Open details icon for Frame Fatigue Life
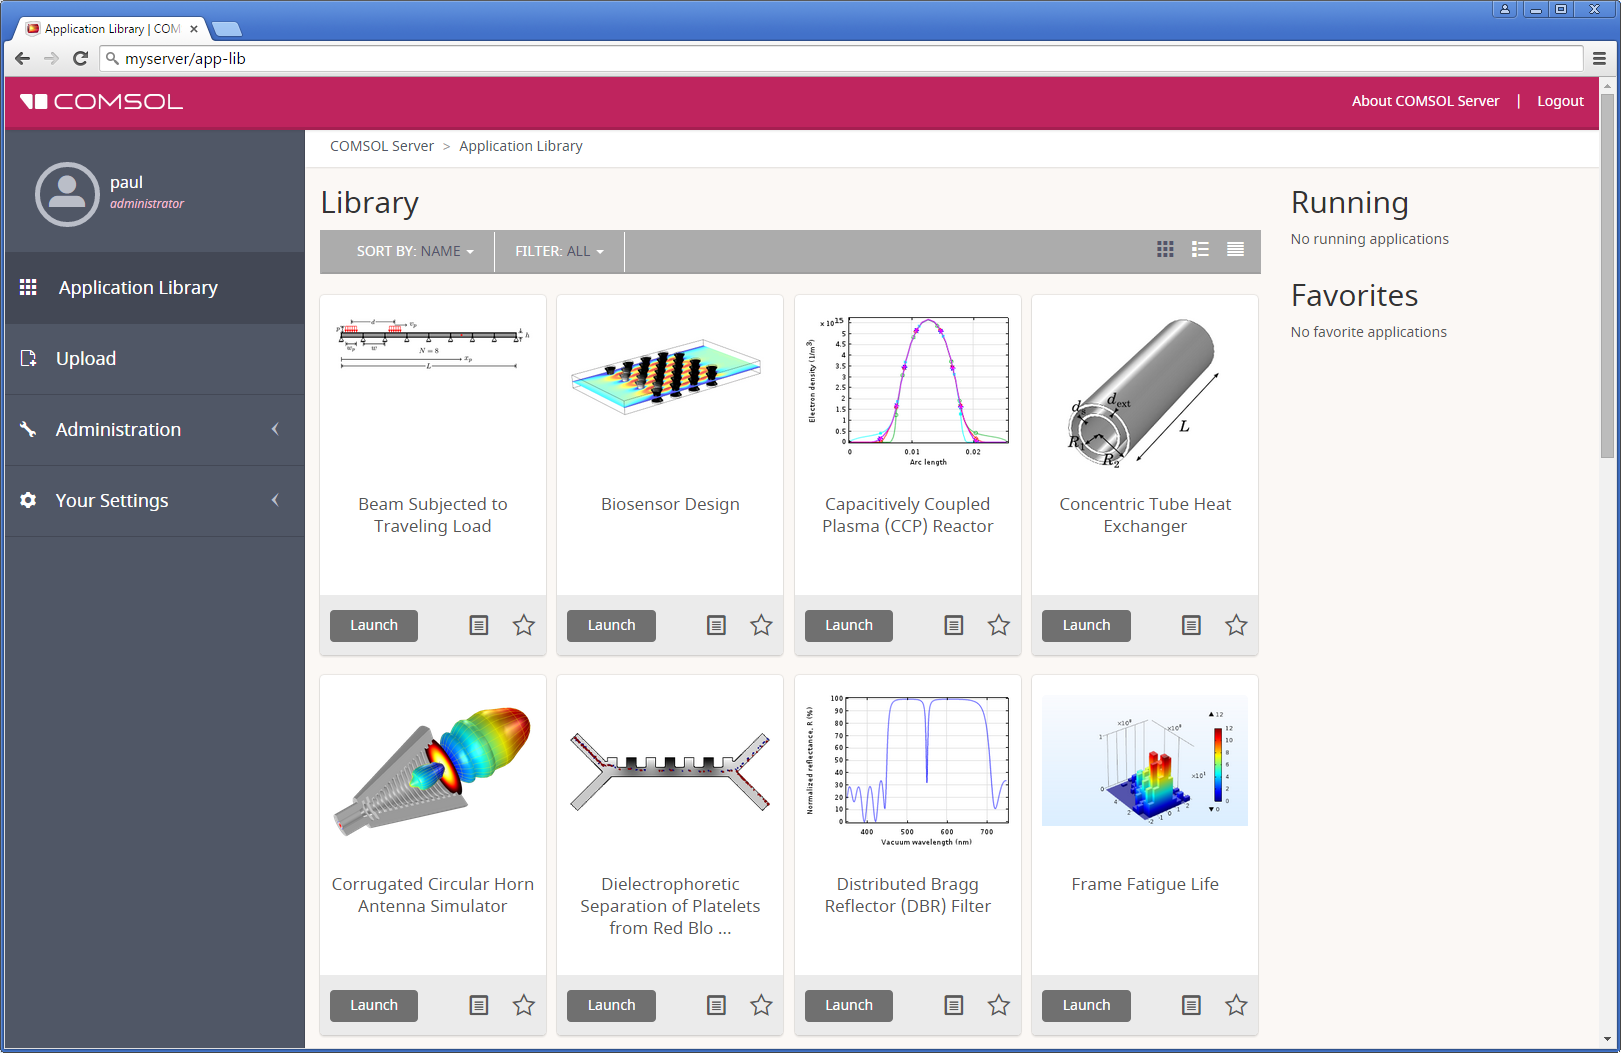Viewport: 1621px width, 1053px height. tap(1191, 1006)
